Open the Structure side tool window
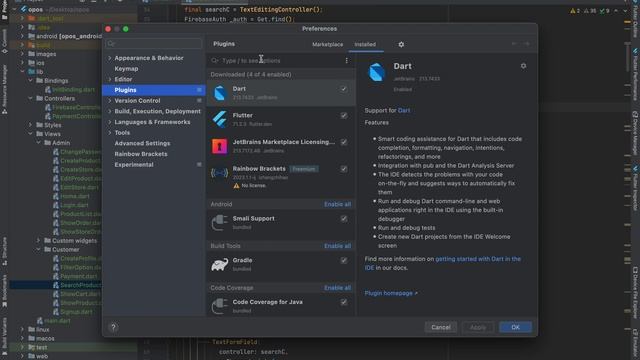Image resolution: width=640 pixels, height=360 pixels. 4,251
